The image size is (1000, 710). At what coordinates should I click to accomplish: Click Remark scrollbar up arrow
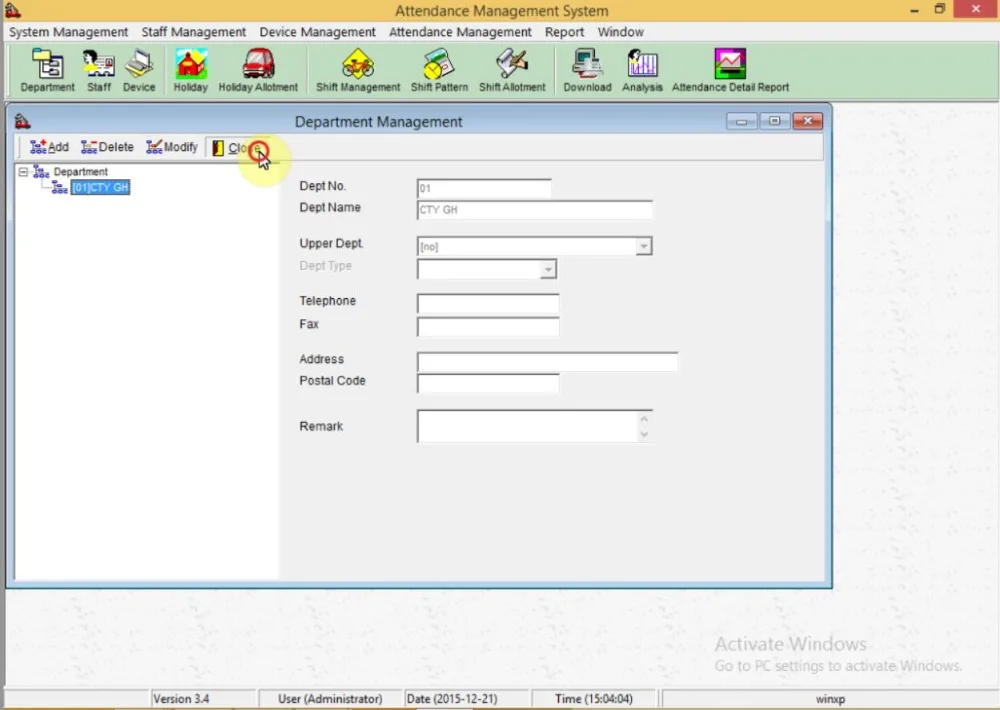pyautogui.click(x=644, y=419)
